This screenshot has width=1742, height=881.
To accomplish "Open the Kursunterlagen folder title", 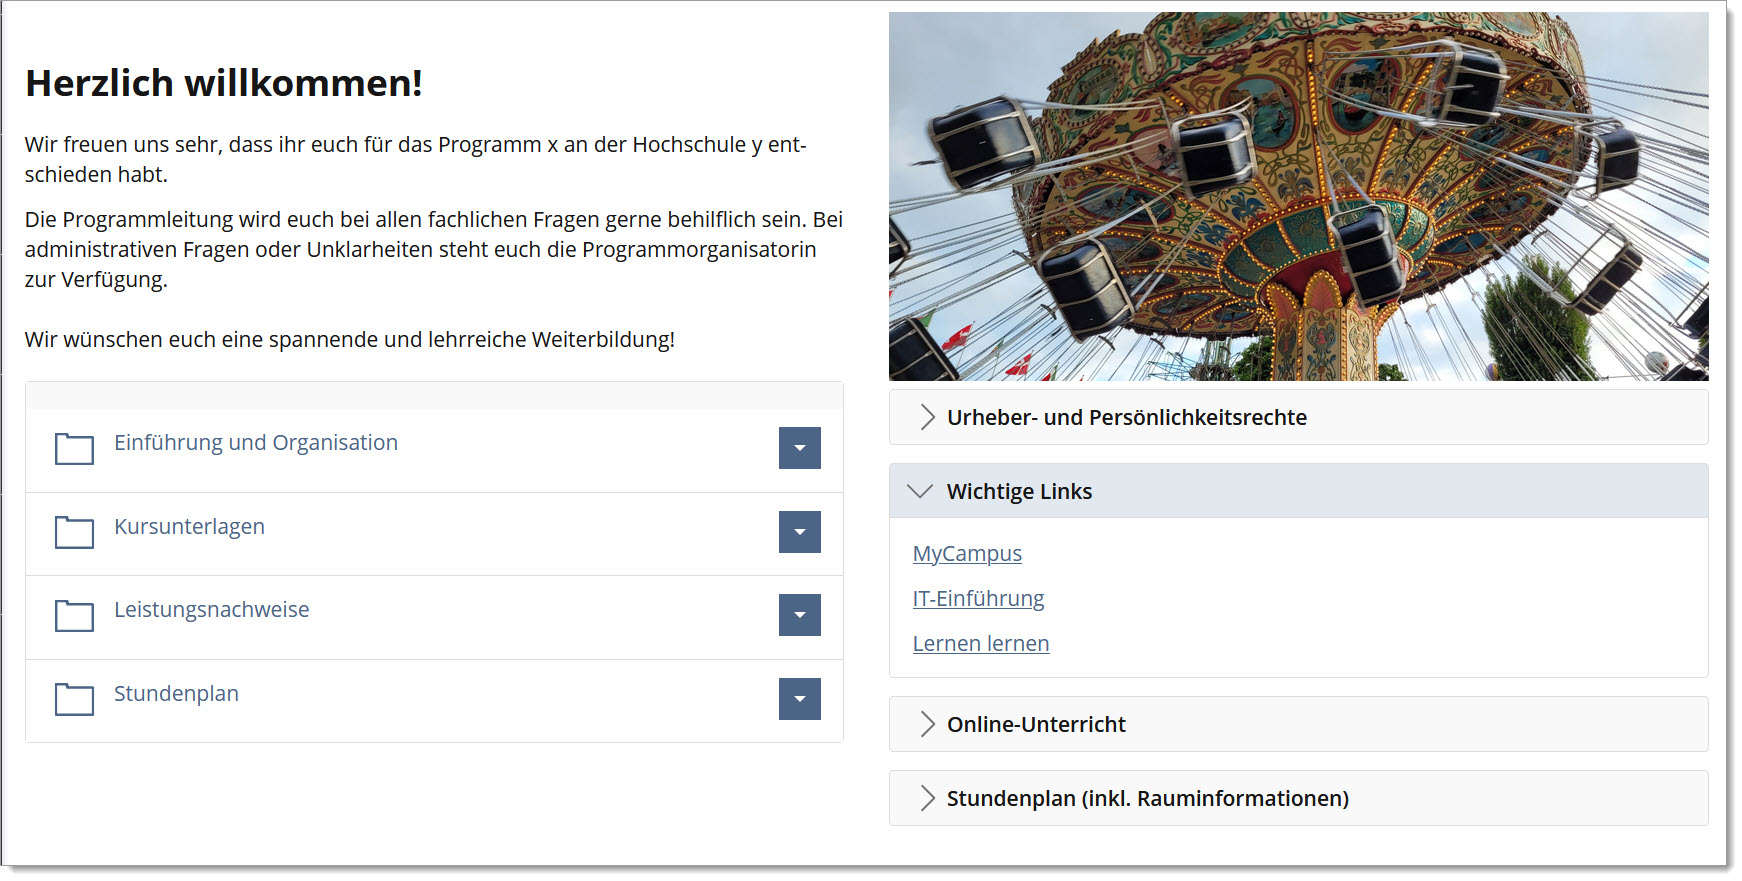I will pyautogui.click(x=189, y=527).
